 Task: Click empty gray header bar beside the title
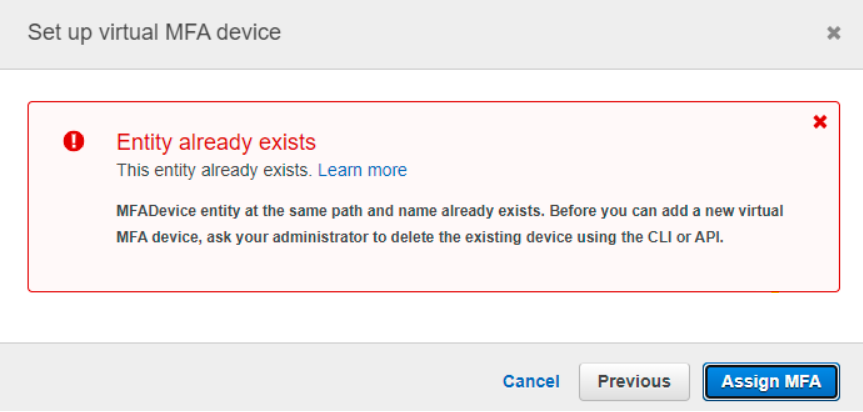[550, 34]
